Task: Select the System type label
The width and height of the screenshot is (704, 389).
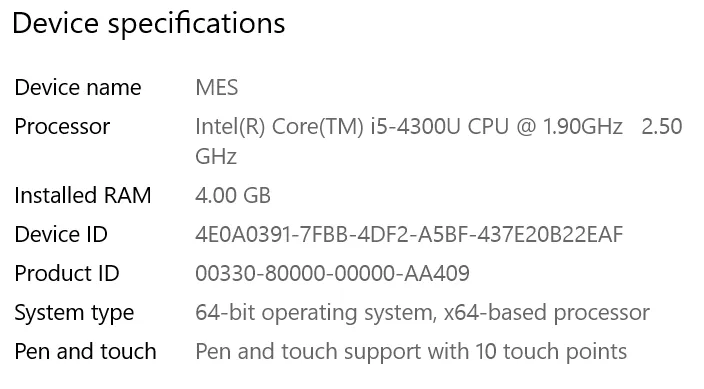Action: pyautogui.click(x=74, y=313)
